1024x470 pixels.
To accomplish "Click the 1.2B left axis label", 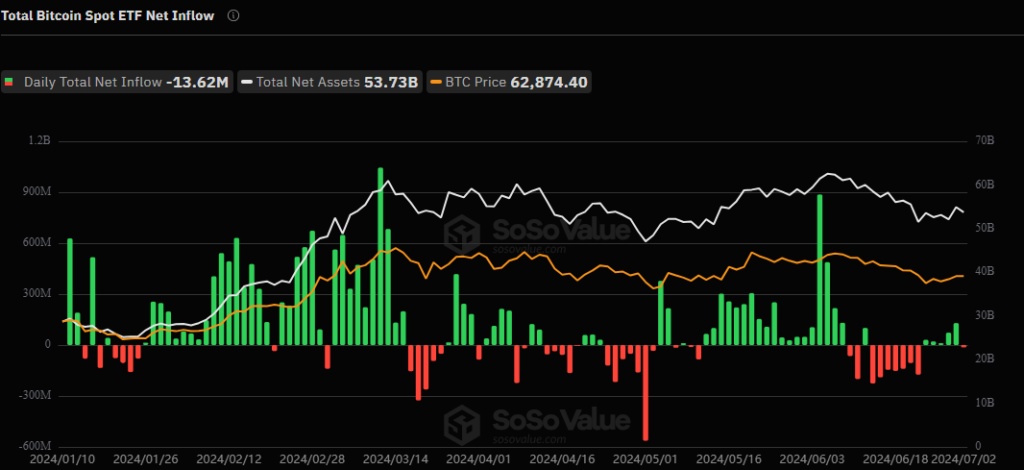I will point(40,141).
